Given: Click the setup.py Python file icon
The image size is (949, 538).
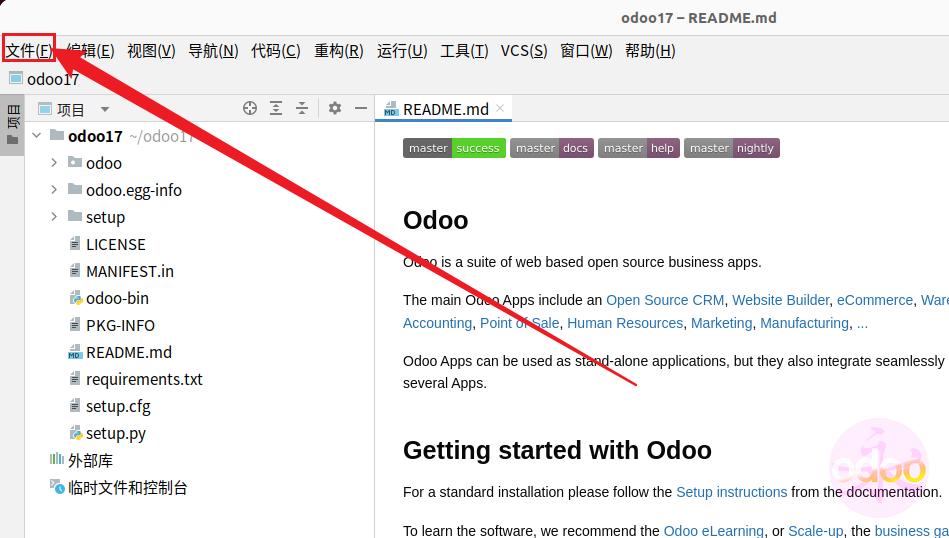Looking at the screenshot, I should [76, 433].
